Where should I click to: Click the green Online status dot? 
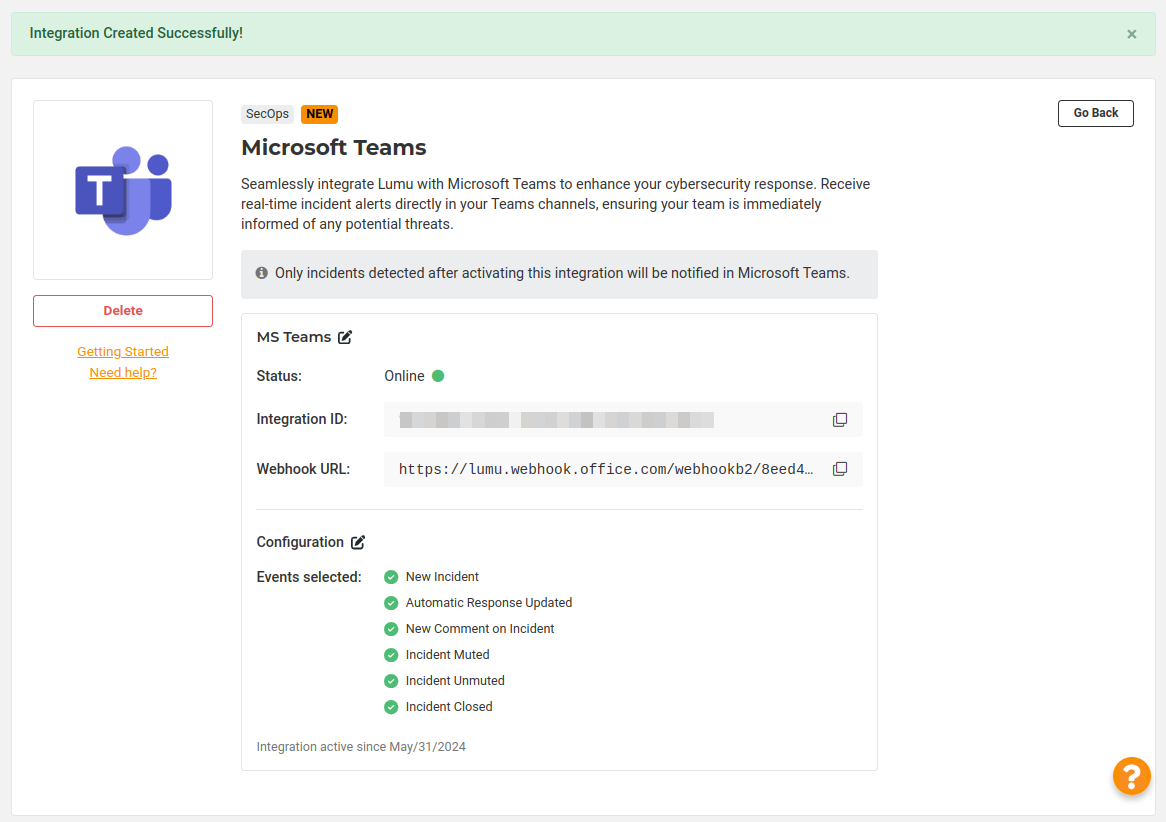(x=438, y=376)
